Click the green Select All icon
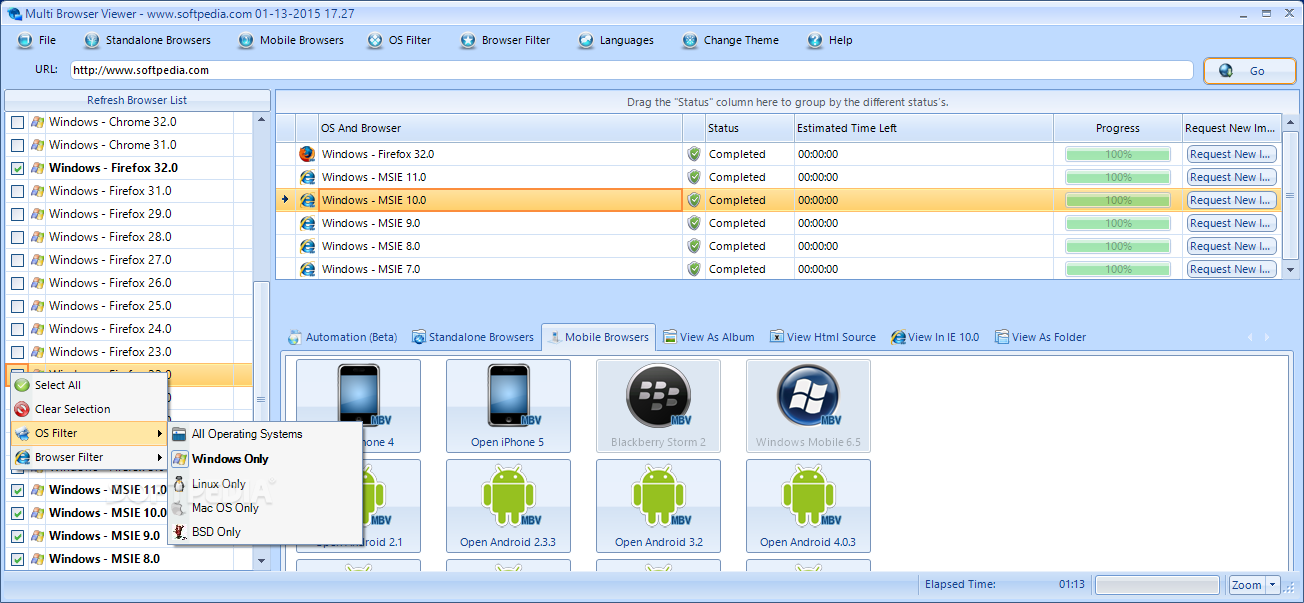Screen dimensions: 1304x603 (22, 385)
